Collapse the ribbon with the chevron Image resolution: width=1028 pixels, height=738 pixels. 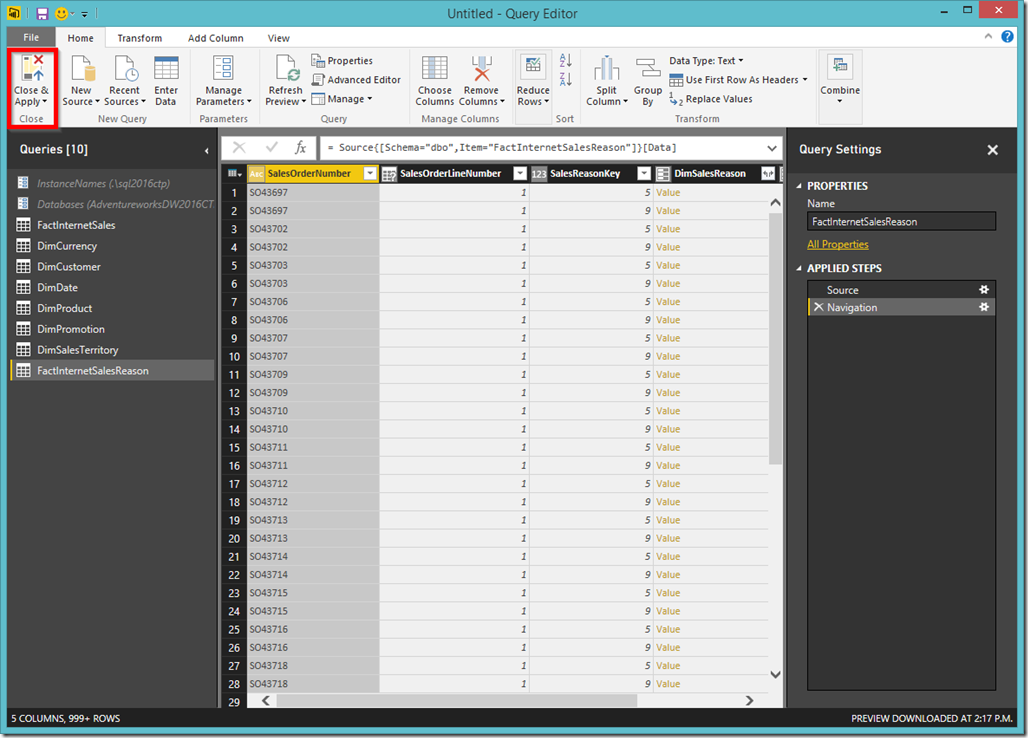click(x=988, y=37)
